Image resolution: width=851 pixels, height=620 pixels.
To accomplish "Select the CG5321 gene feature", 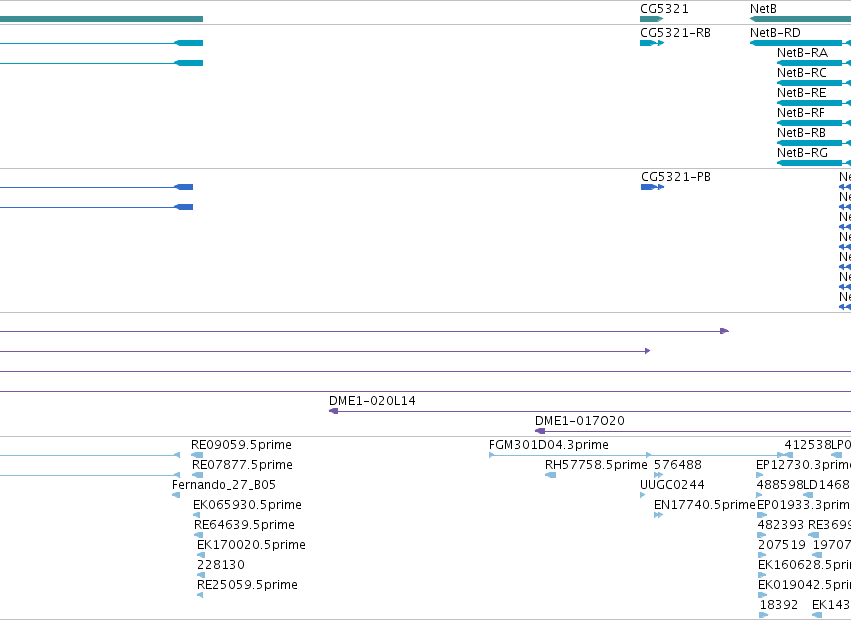I will 664,9.
